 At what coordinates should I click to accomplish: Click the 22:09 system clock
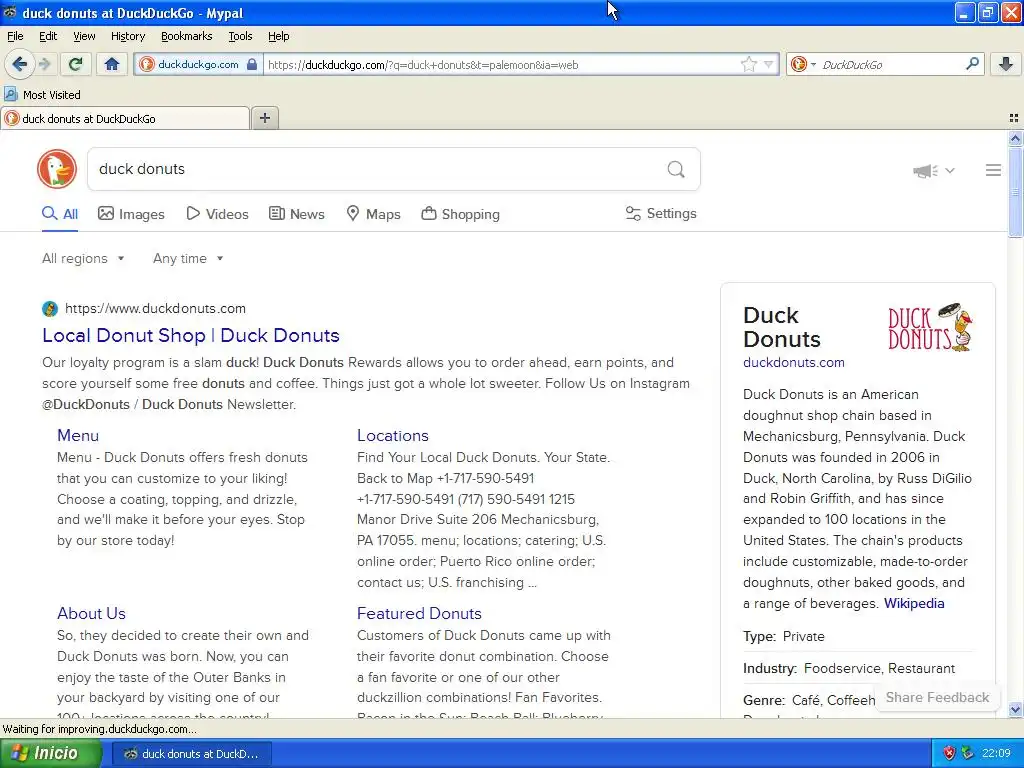click(997, 753)
